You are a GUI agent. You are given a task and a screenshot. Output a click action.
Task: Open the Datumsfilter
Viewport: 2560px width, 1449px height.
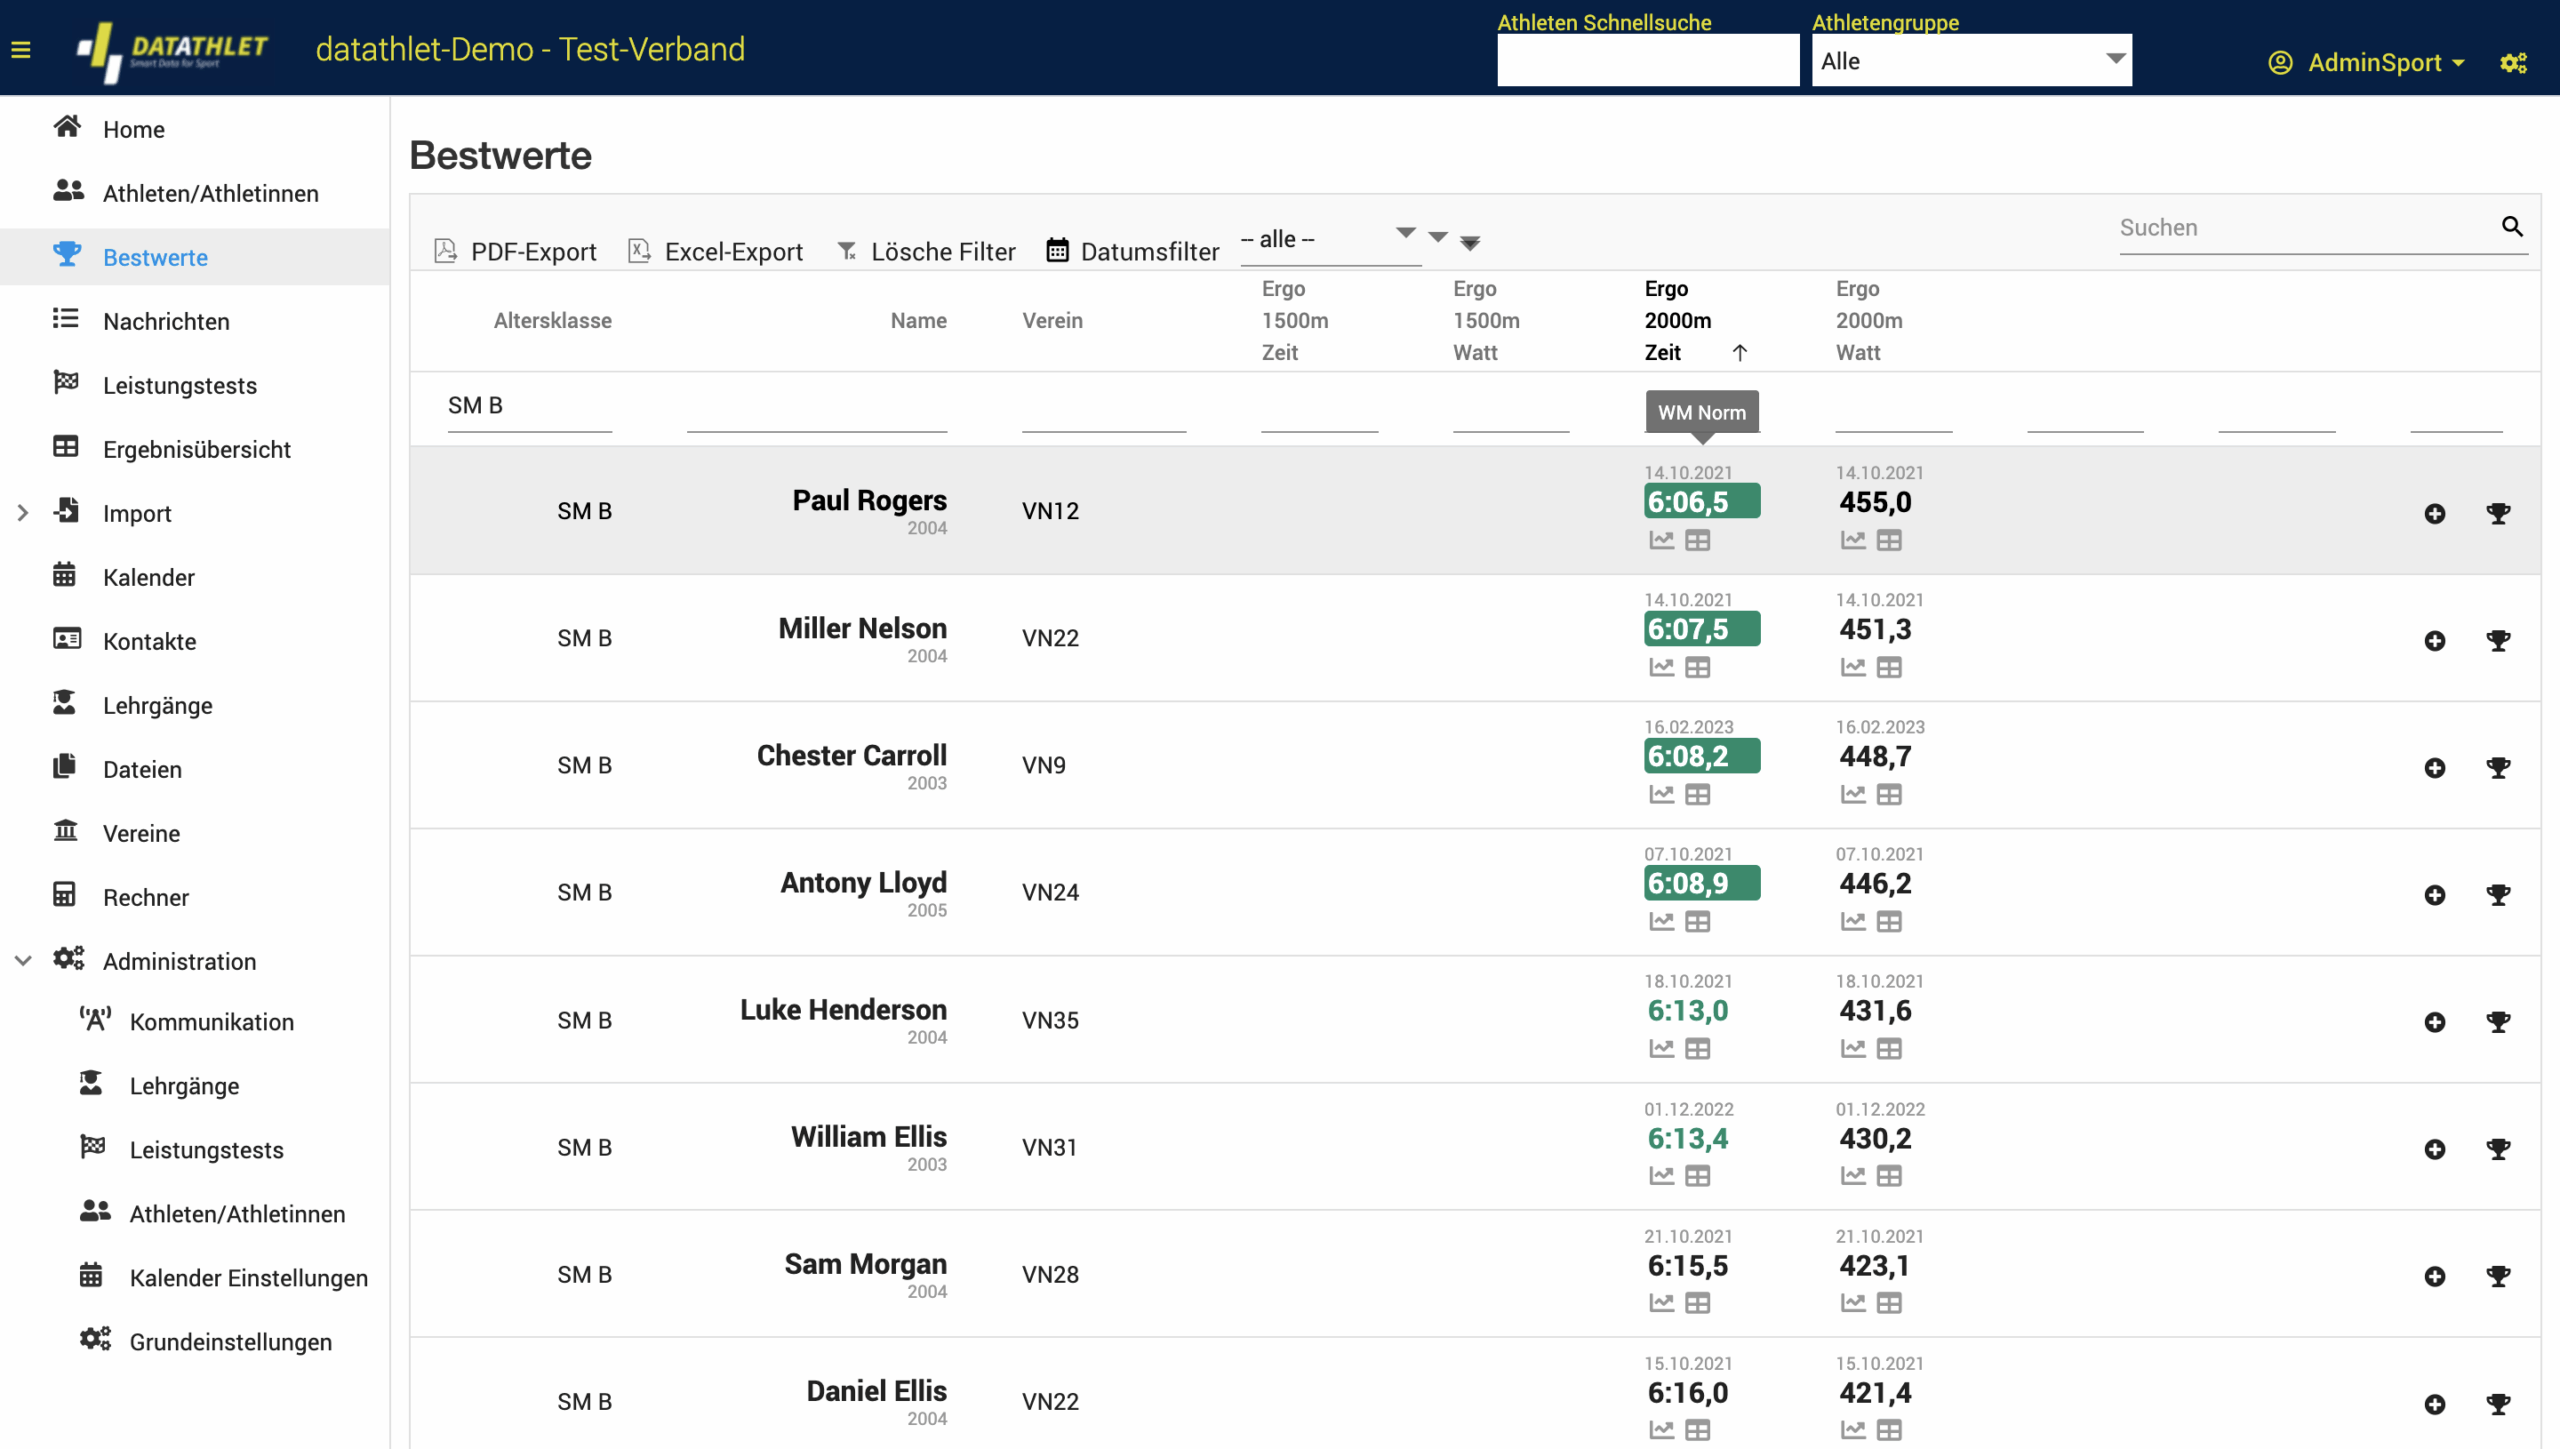pos(1132,251)
